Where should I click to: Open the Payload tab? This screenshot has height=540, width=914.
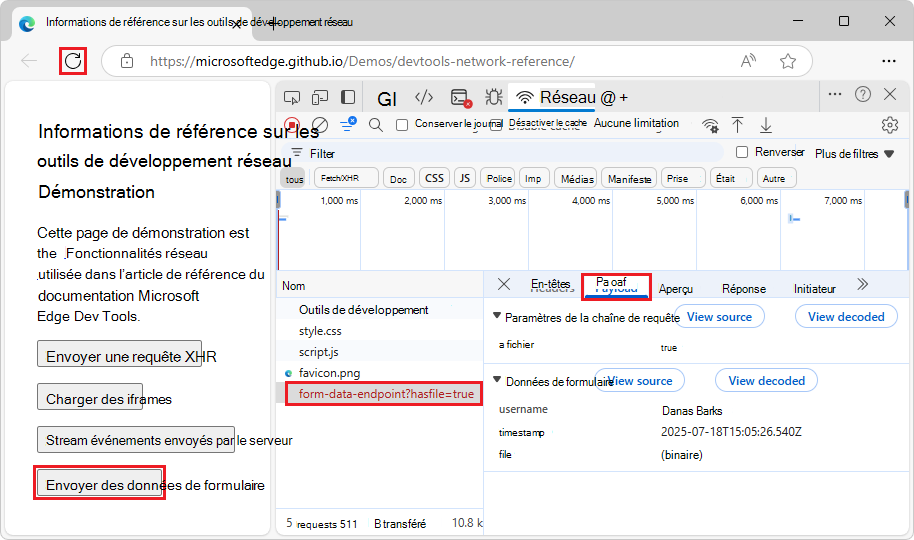coord(617,285)
